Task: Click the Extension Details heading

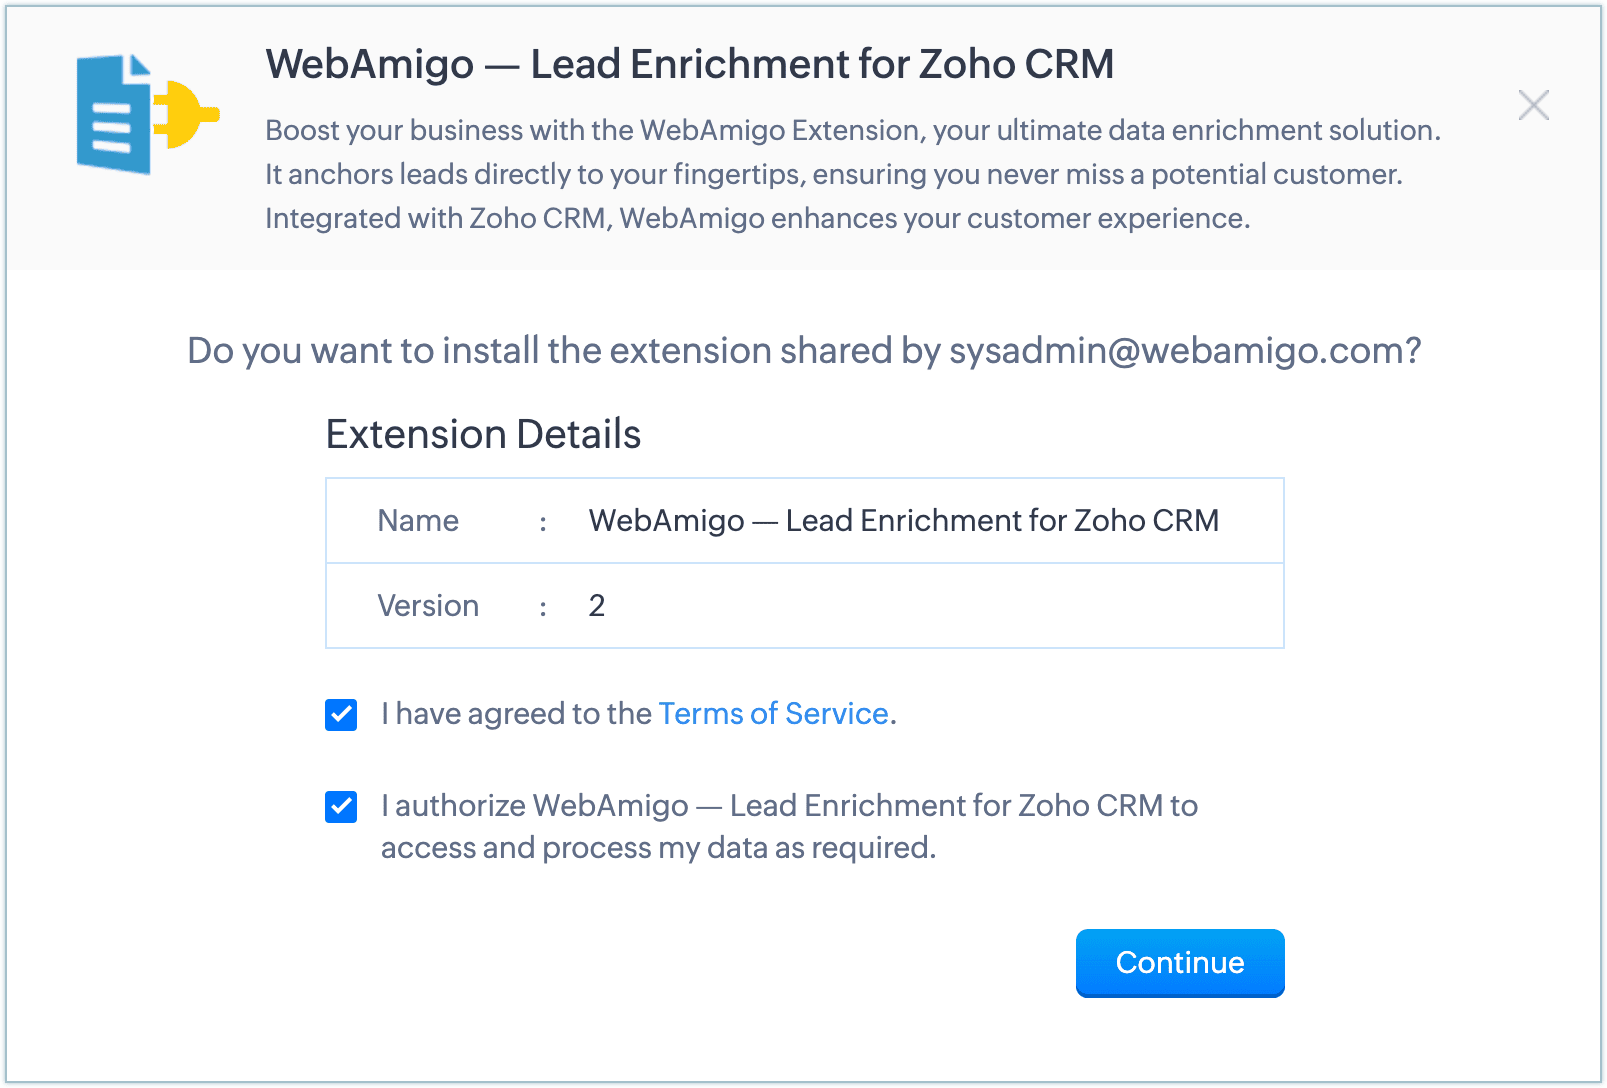Action: click(483, 435)
